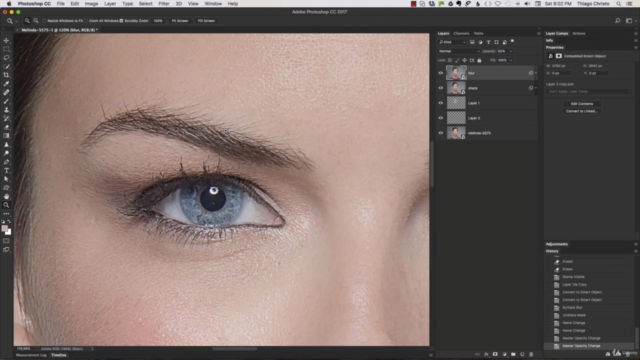Screen dimensions: 640x360
Task: Select the Brush tool
Action: [x=6, y=101]
